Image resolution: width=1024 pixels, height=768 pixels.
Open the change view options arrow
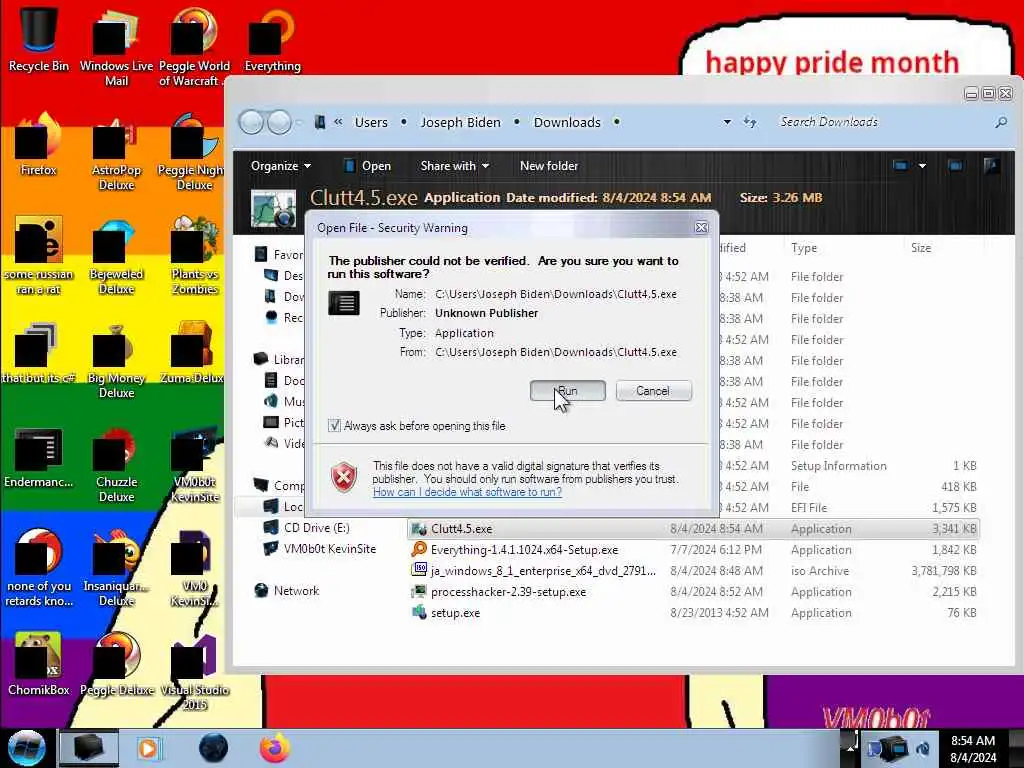pyautogui.click(x=922, y=166)
